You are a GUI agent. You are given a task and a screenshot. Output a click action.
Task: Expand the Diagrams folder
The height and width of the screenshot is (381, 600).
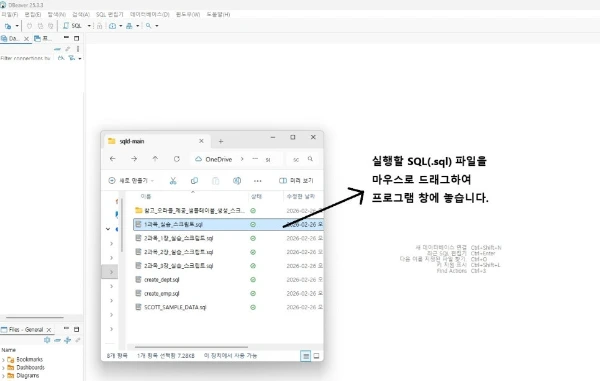point(3,376)
